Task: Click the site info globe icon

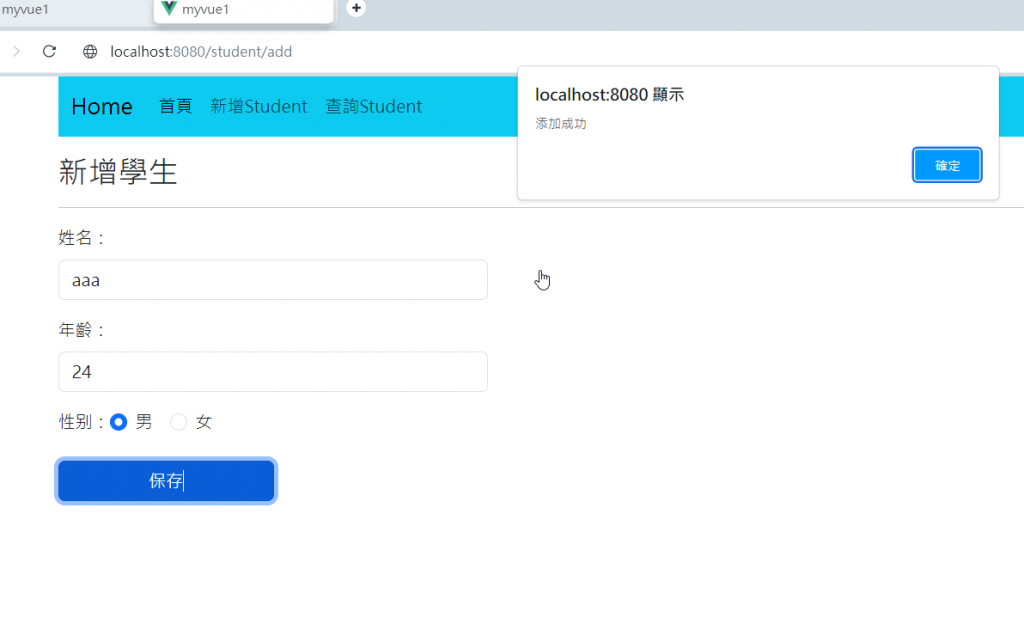Action: pos(90,52)
